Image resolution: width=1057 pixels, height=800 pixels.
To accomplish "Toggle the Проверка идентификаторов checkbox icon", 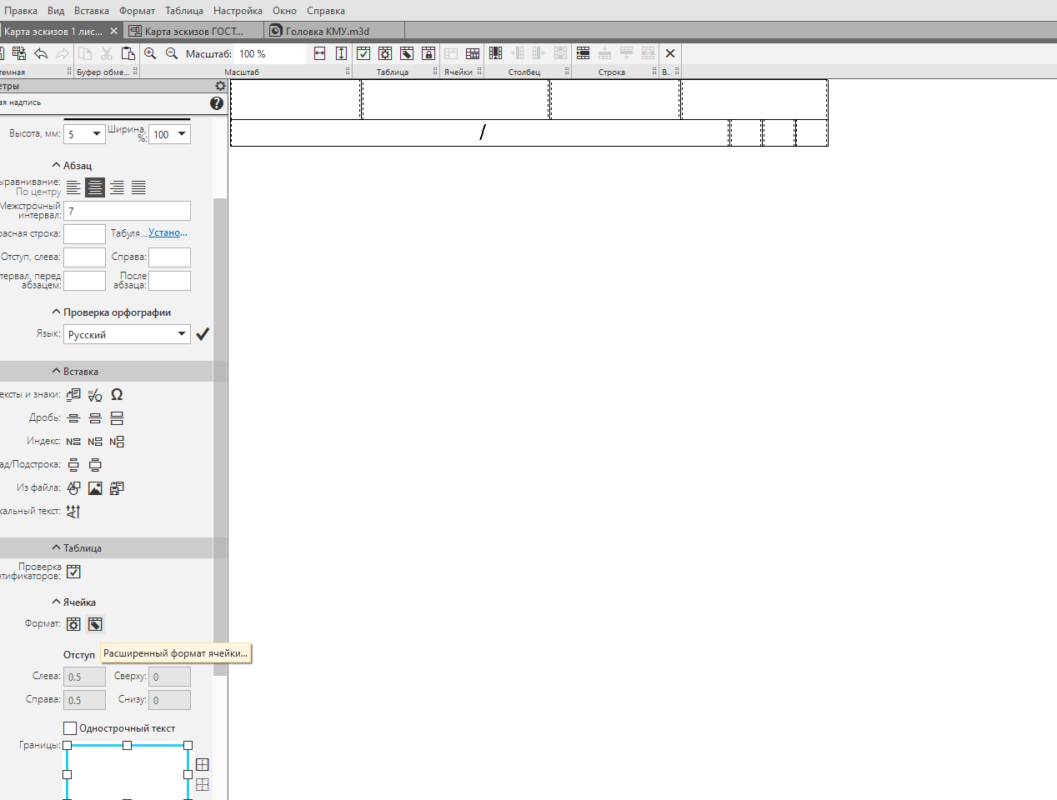I will (73, 572).
